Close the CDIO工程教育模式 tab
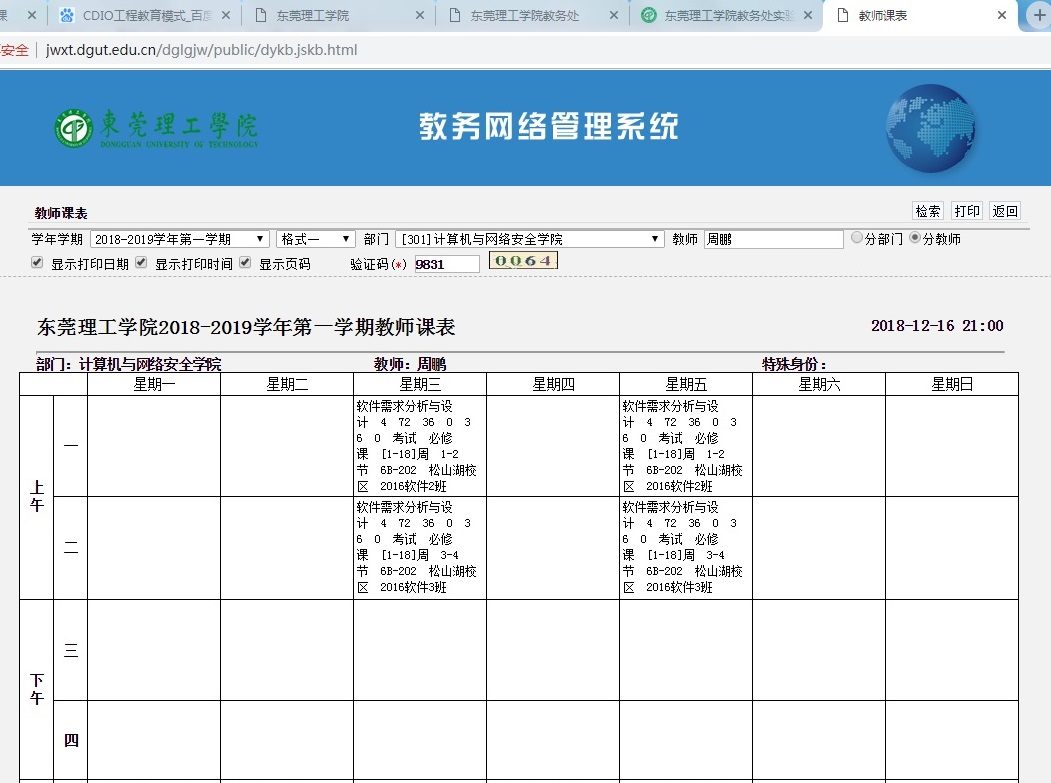 click(226, 15)
